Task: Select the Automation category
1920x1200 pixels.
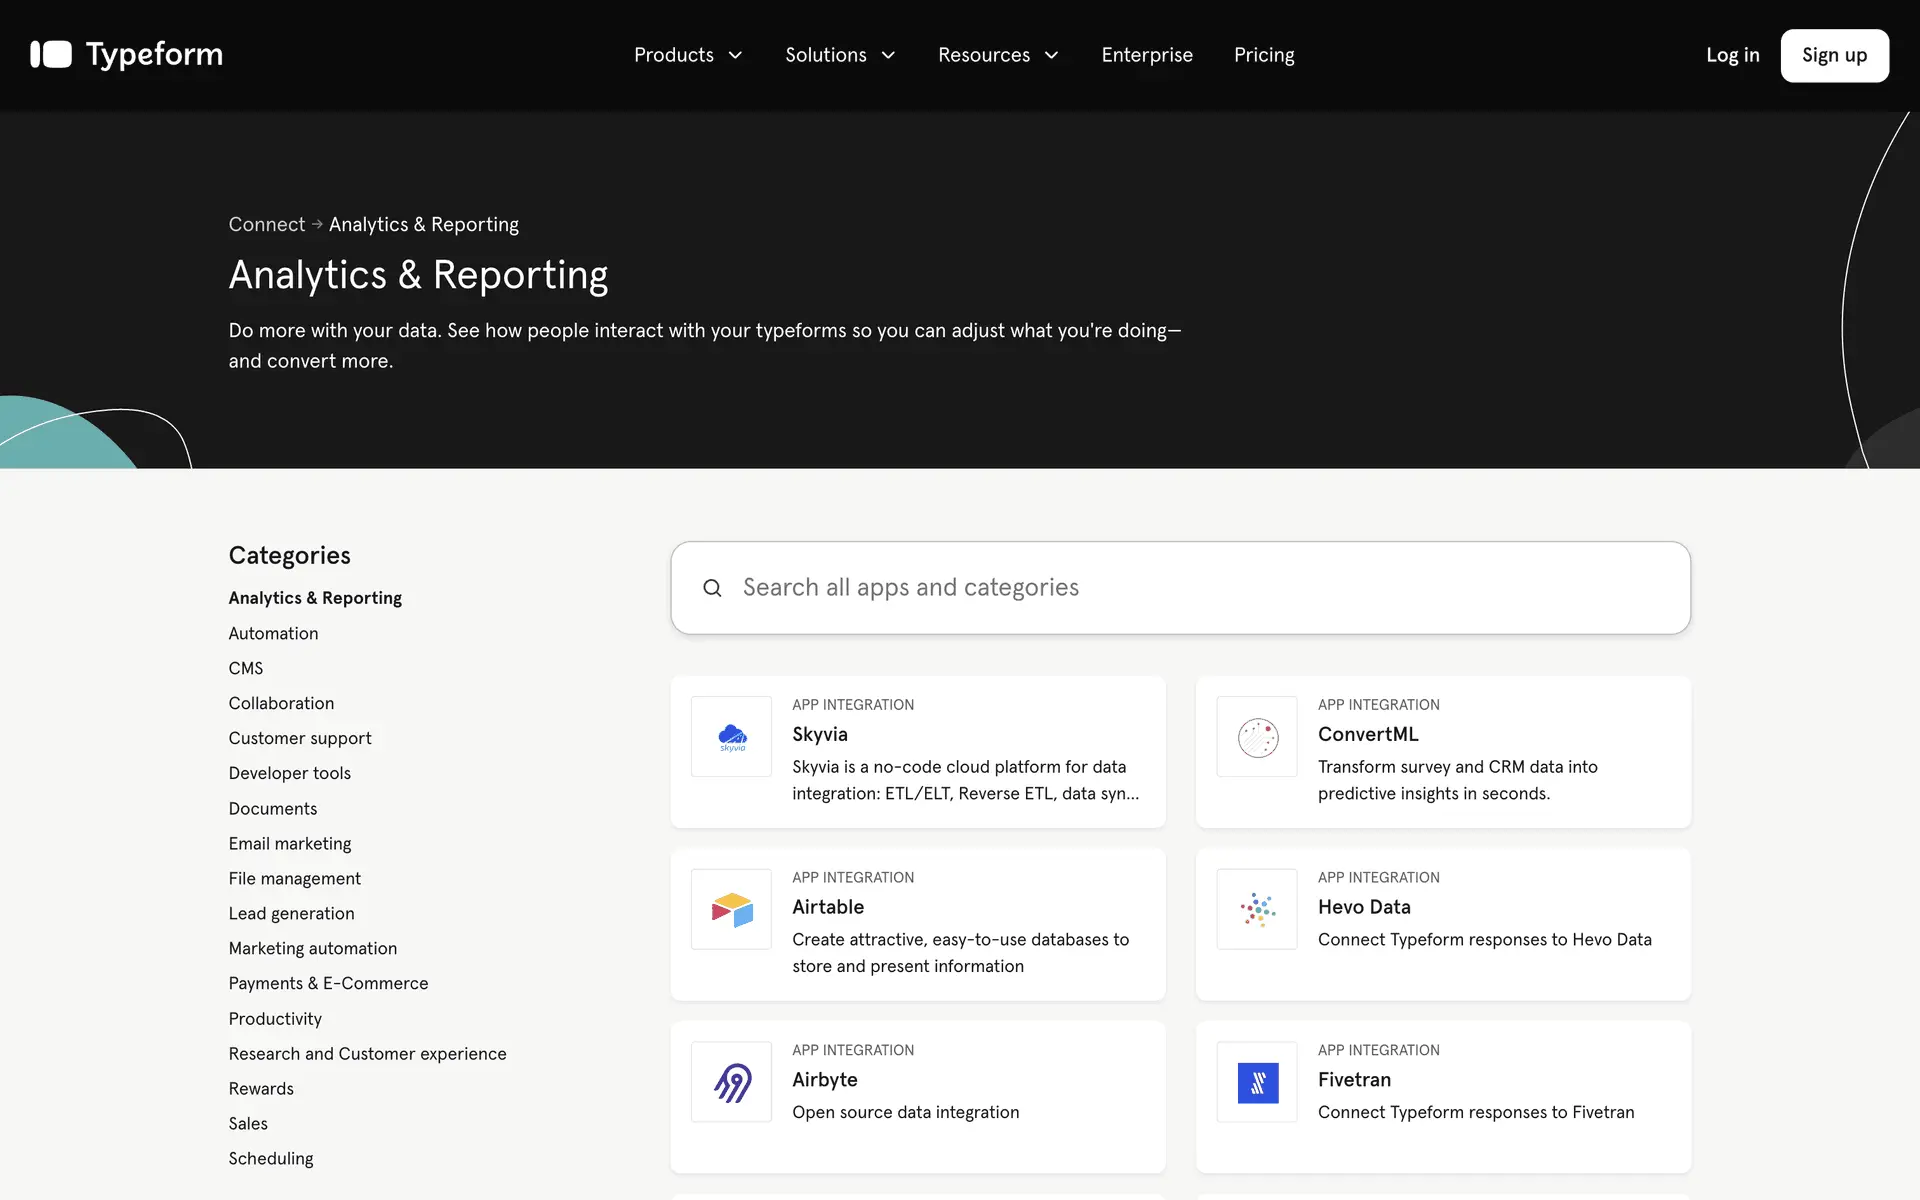Action: click(273, 633)
